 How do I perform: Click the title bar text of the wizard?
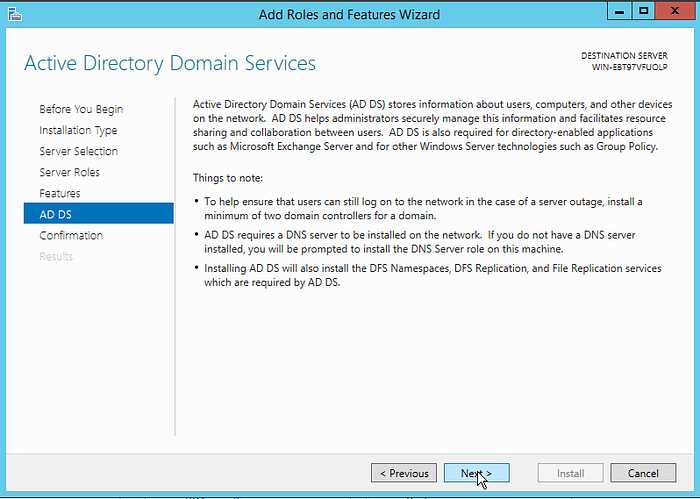click(x=349, y=14)
